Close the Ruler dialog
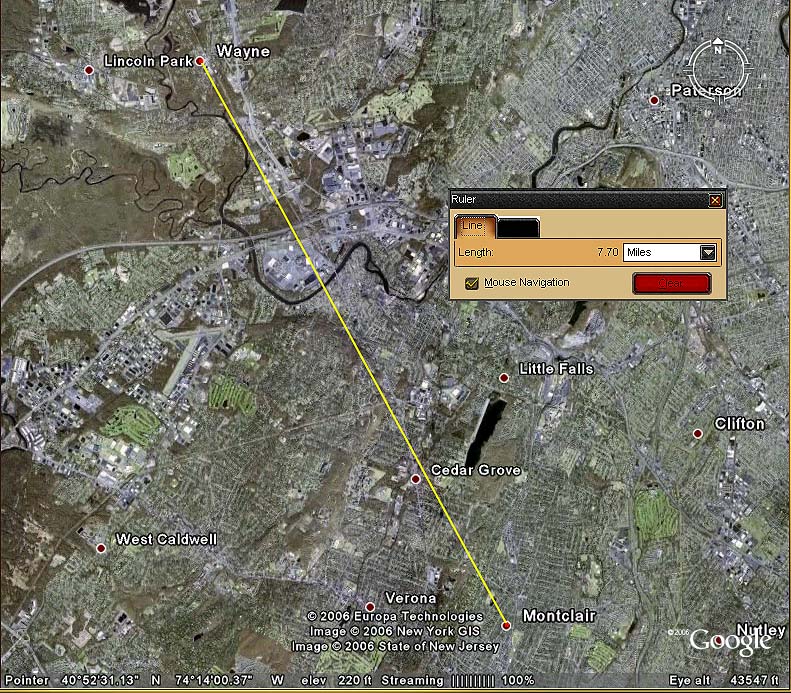This screenshot has height=693, width=791. click(x=714, y=200)
